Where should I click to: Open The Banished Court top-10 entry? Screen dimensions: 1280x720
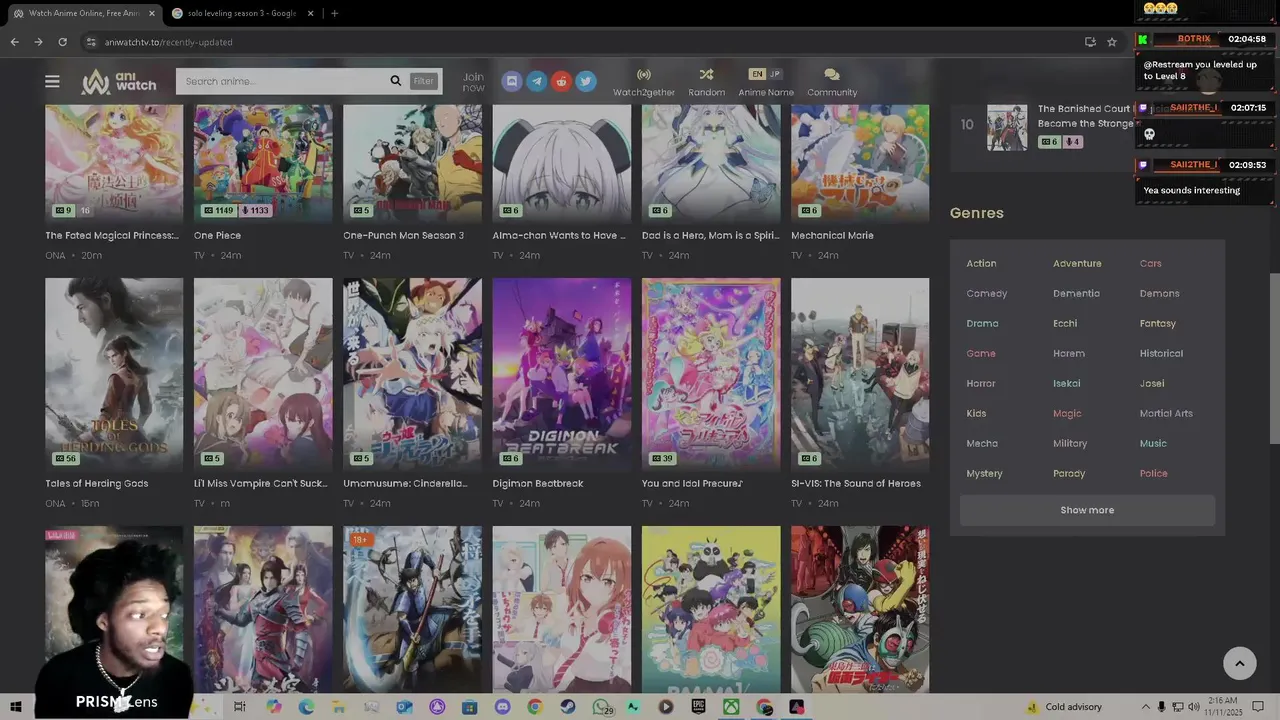pos(1084,116)
